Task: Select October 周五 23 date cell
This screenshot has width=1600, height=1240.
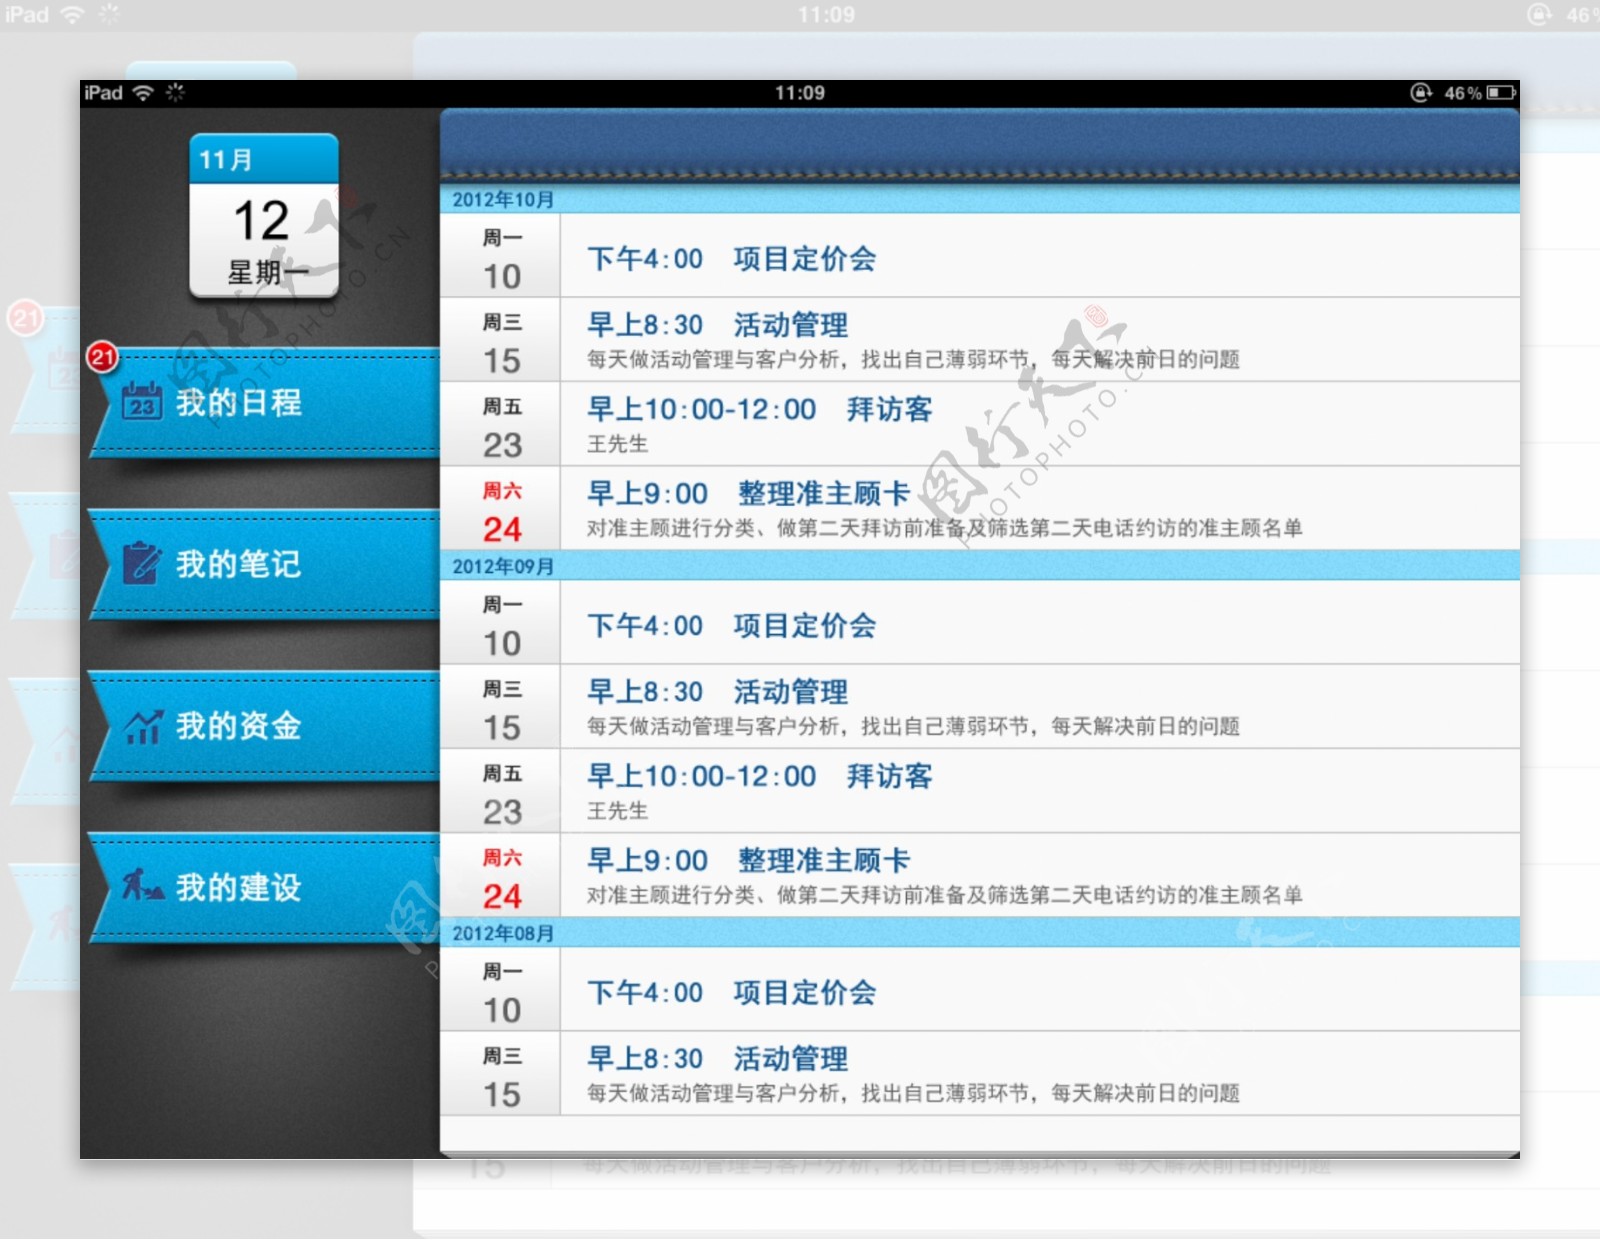Action: click(x=501, y=424)
